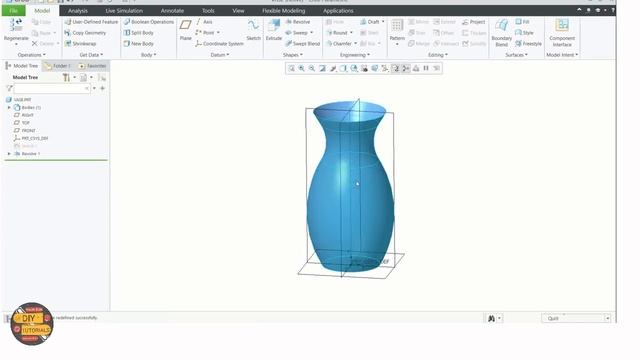Viewport: 640px width, 360px height.
Task: Select the Copy Geometry tool
Action: 85,33
